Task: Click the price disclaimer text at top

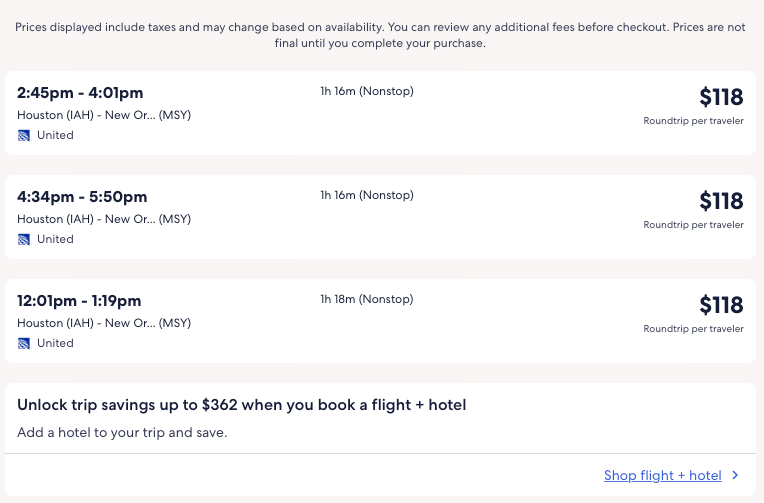Action: tap(380, 35)
